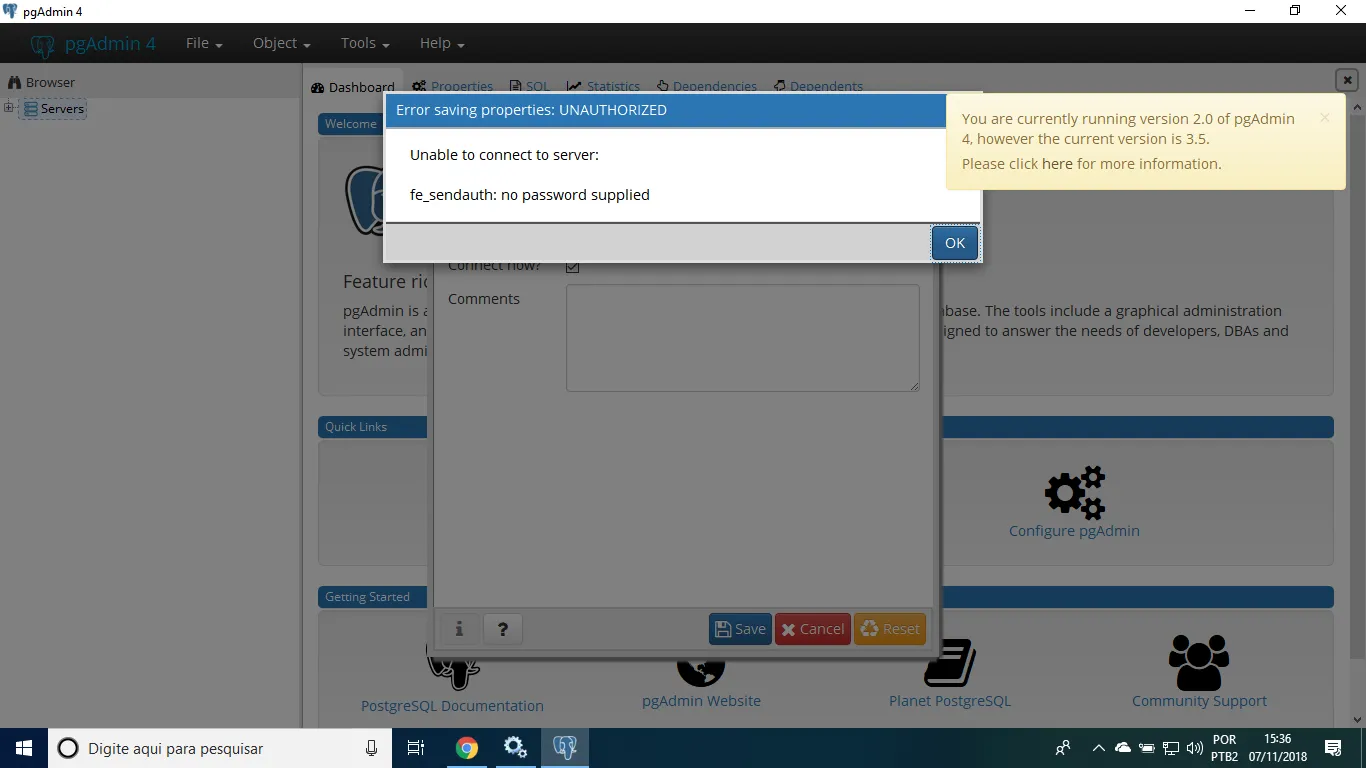The width and height of the screenshot is (1366, 768).
Task: Open the 'here' link for version information
Action: [x=1056, y=164]
